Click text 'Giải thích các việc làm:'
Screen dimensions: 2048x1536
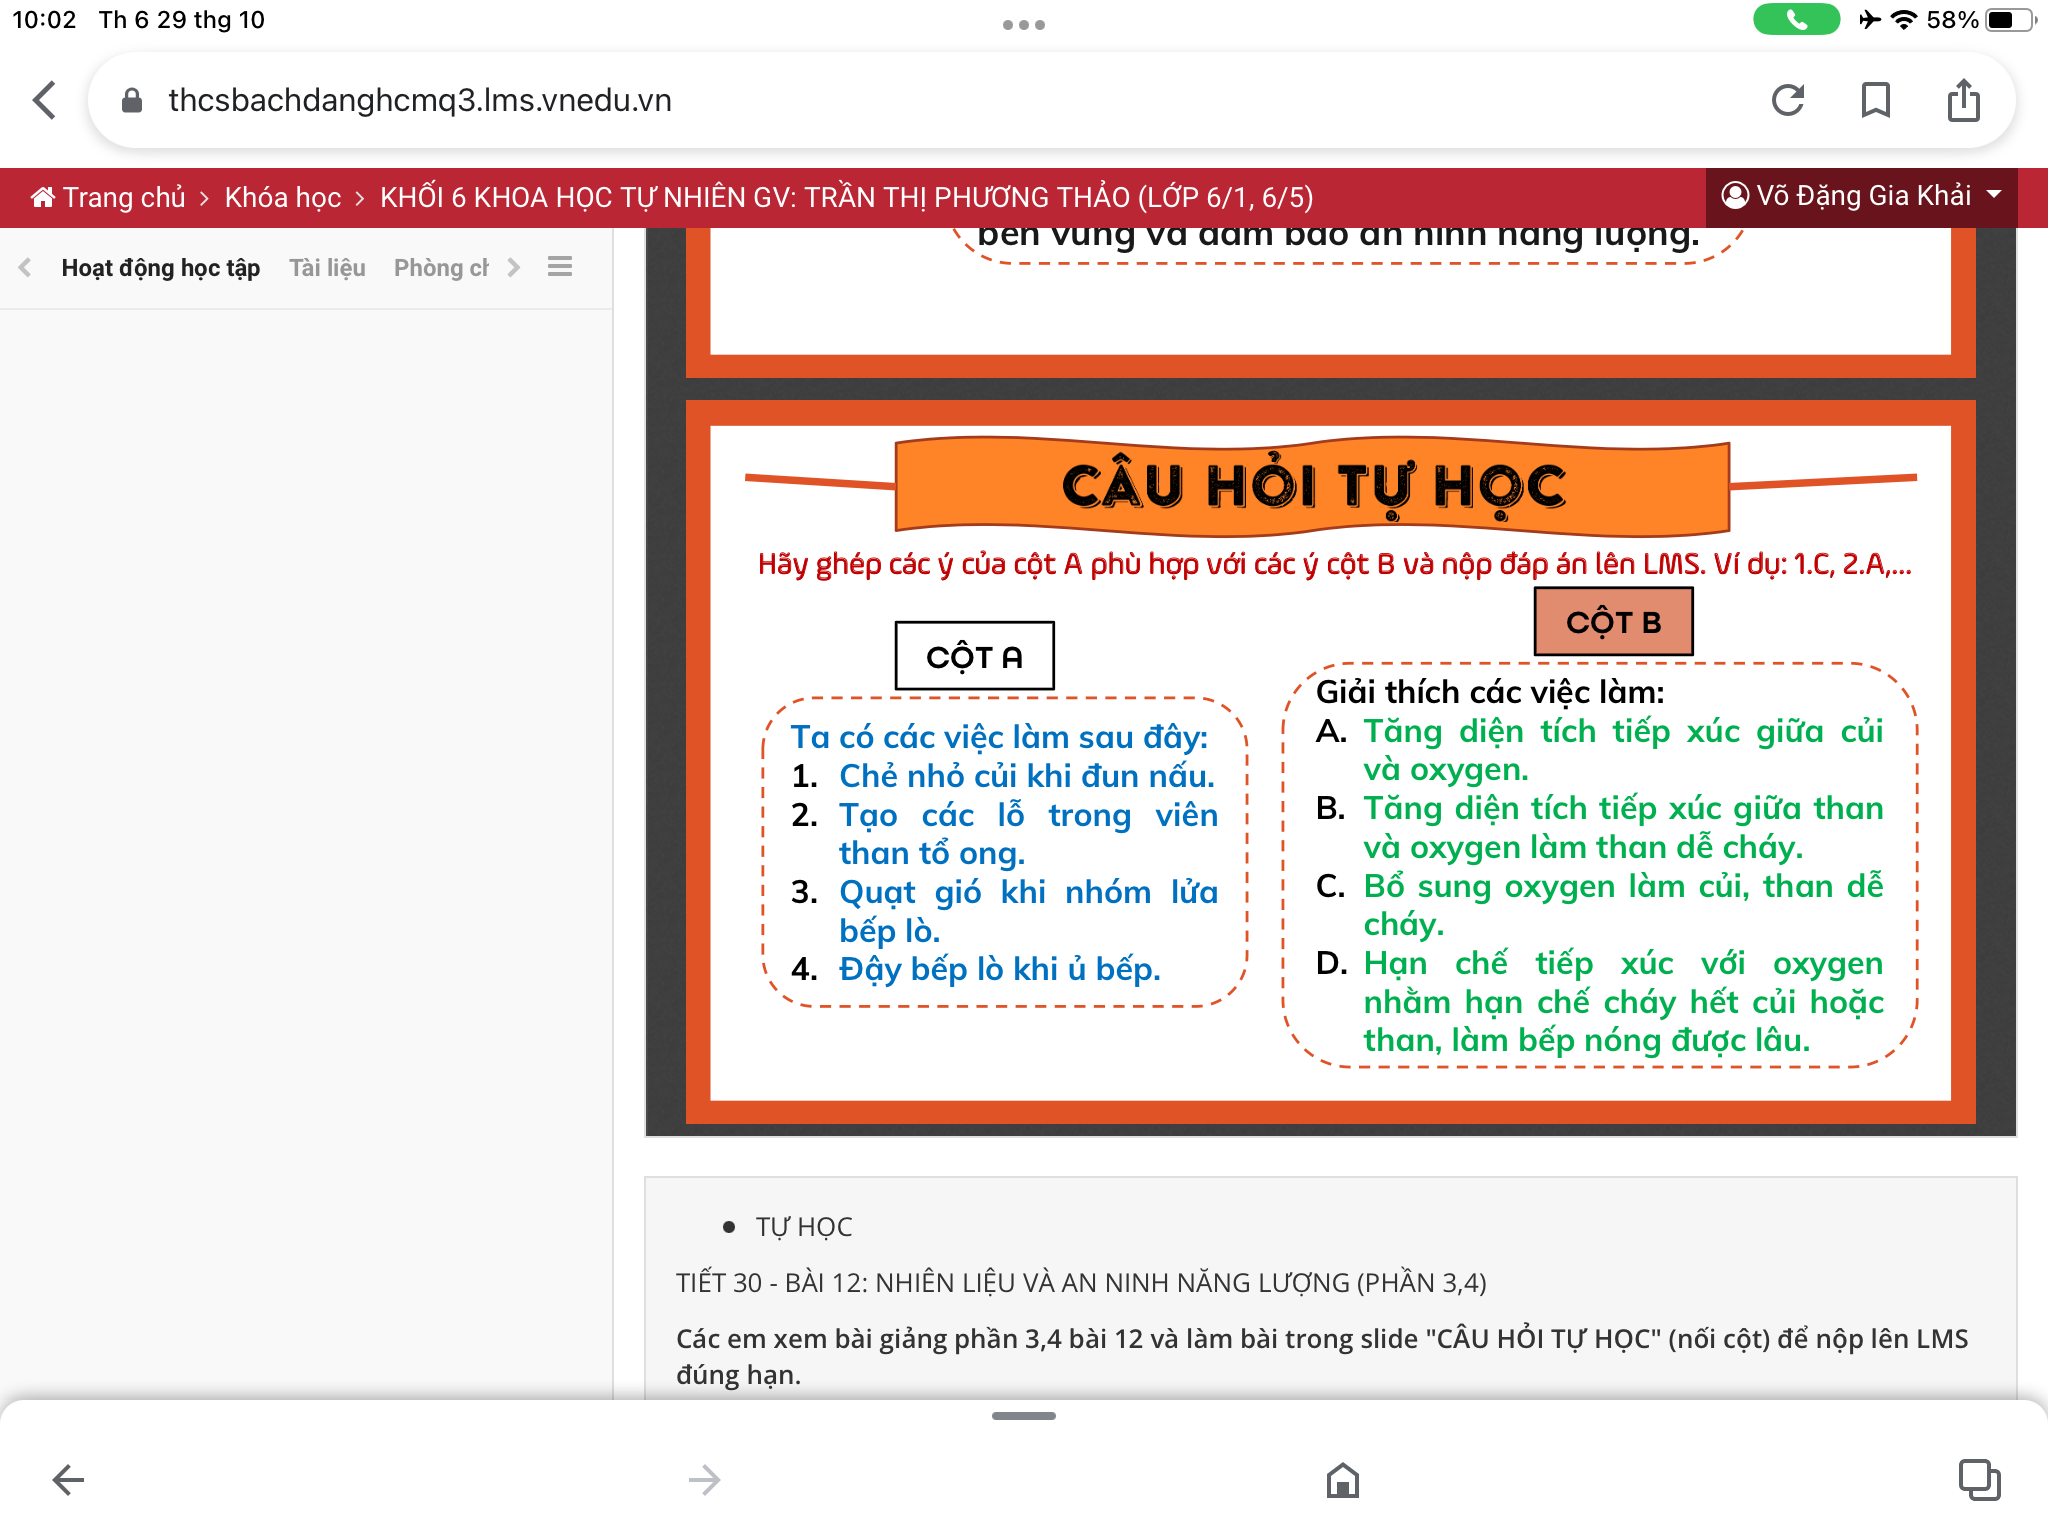1490,692
